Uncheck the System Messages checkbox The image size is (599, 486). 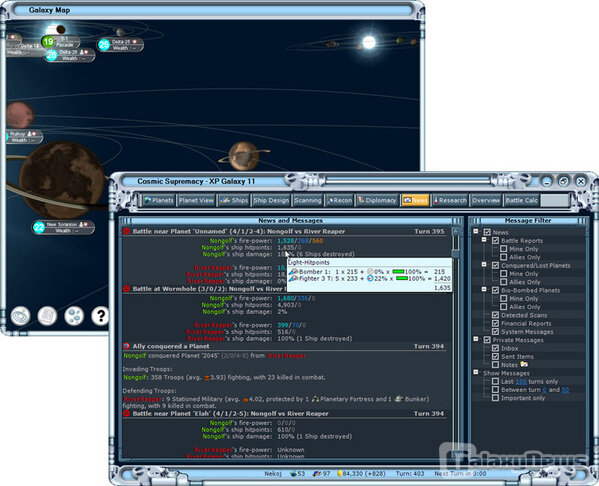coord(495,332)
